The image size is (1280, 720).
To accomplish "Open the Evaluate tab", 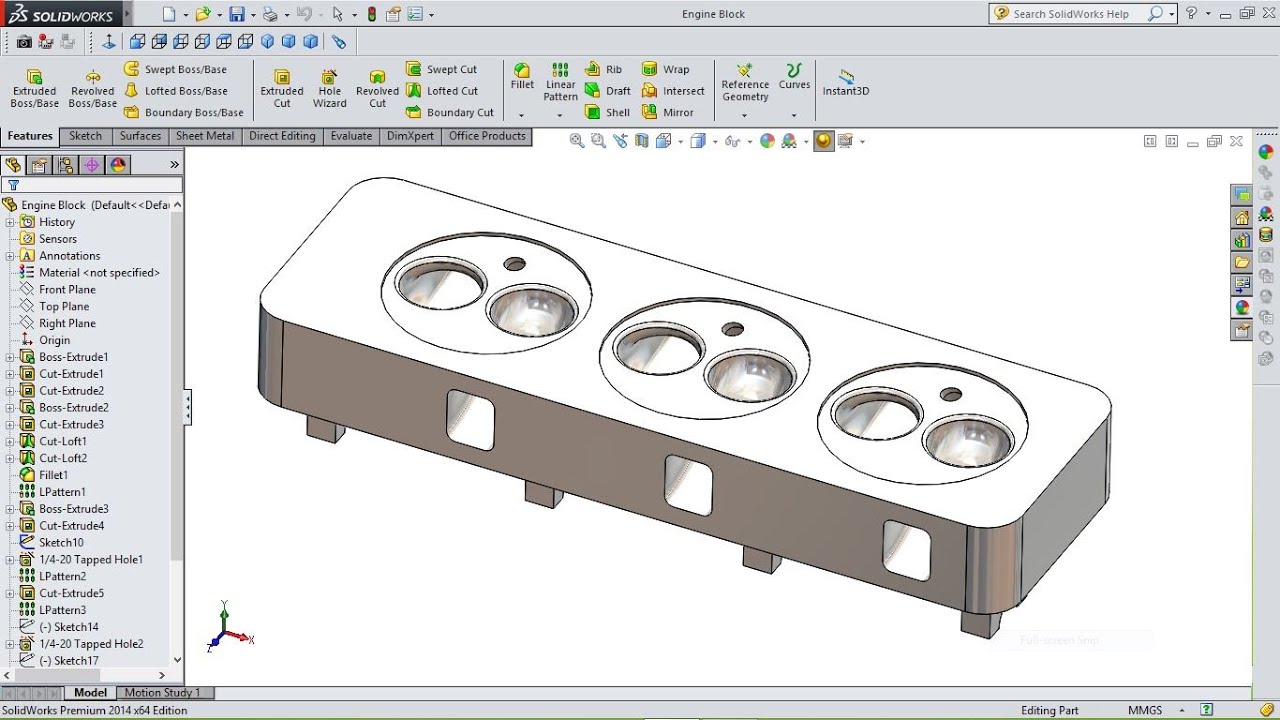I will pos(351,136).
